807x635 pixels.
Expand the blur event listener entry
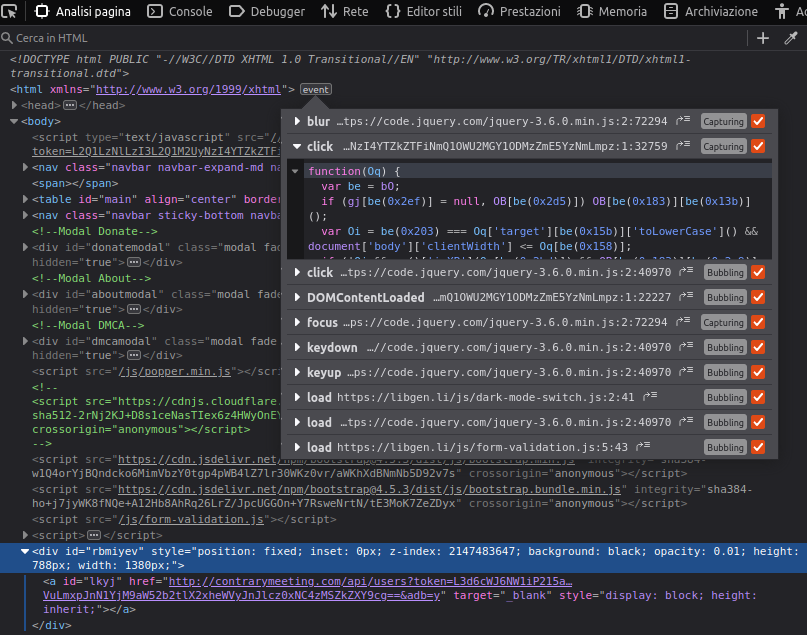pos(298,121)
